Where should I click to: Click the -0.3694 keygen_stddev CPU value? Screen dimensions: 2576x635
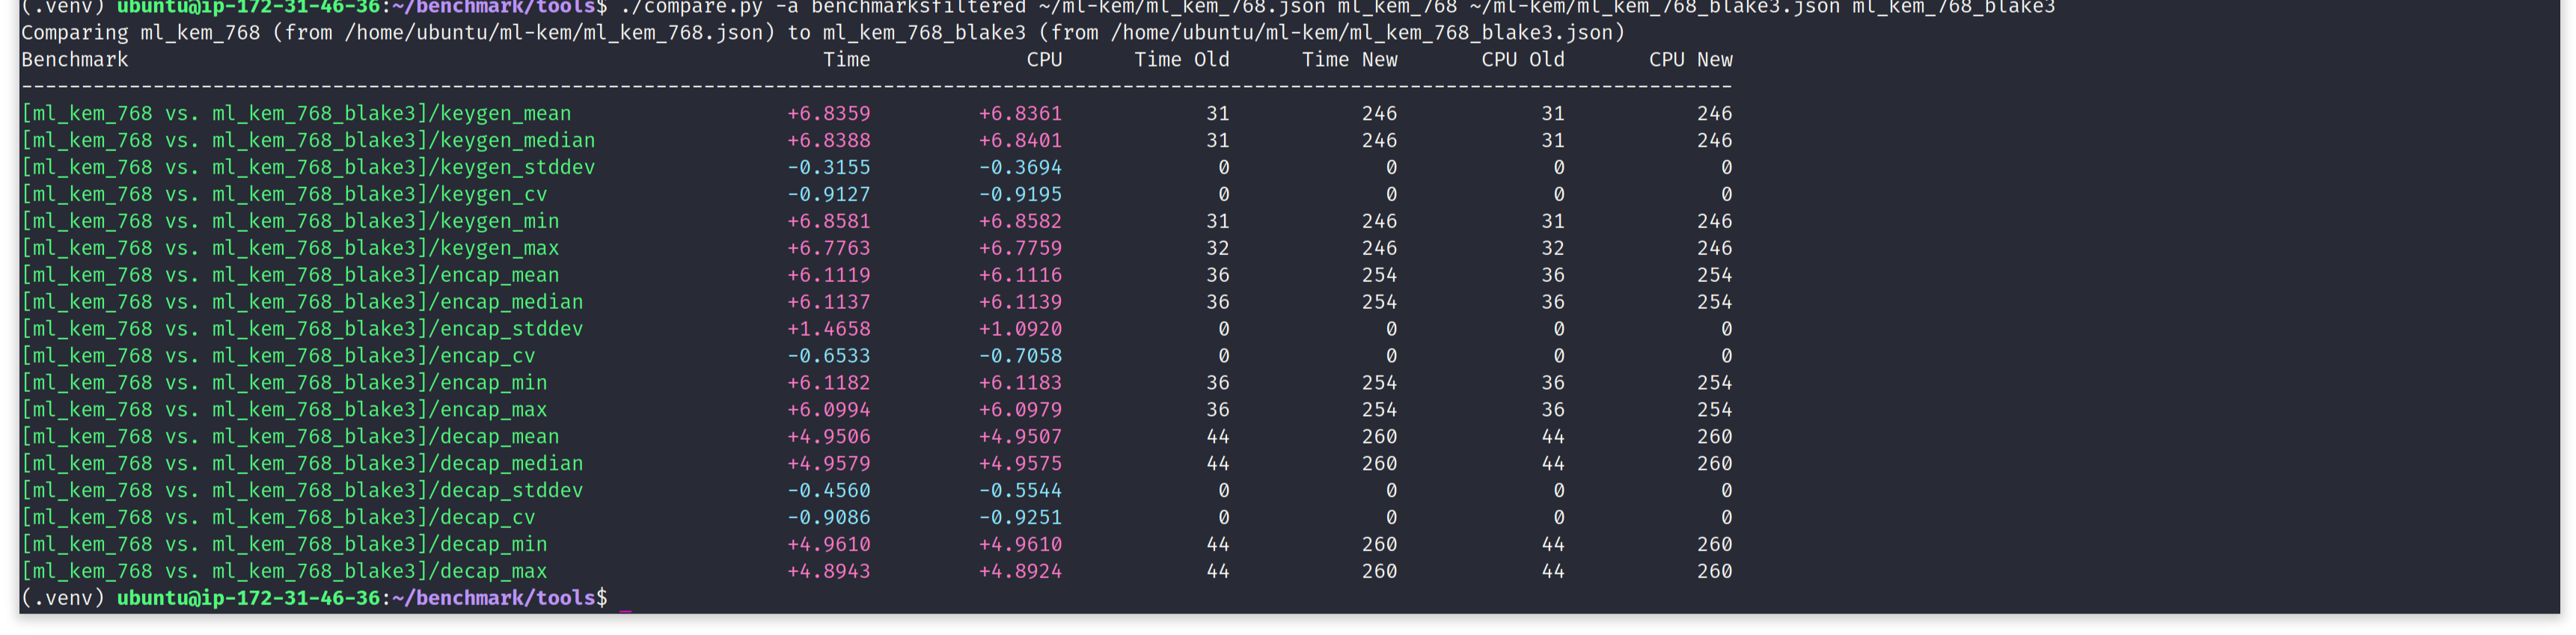coord(1020,168)
